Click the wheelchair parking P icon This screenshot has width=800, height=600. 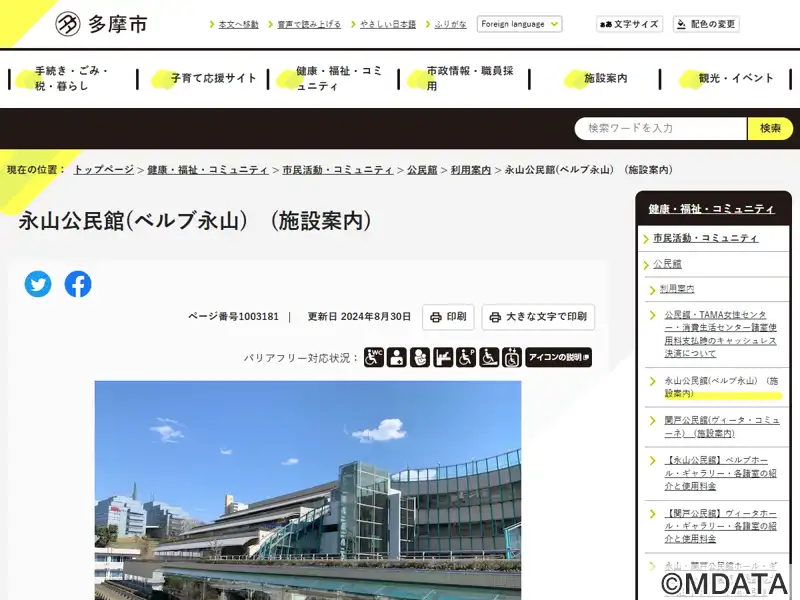coord(466,357)
